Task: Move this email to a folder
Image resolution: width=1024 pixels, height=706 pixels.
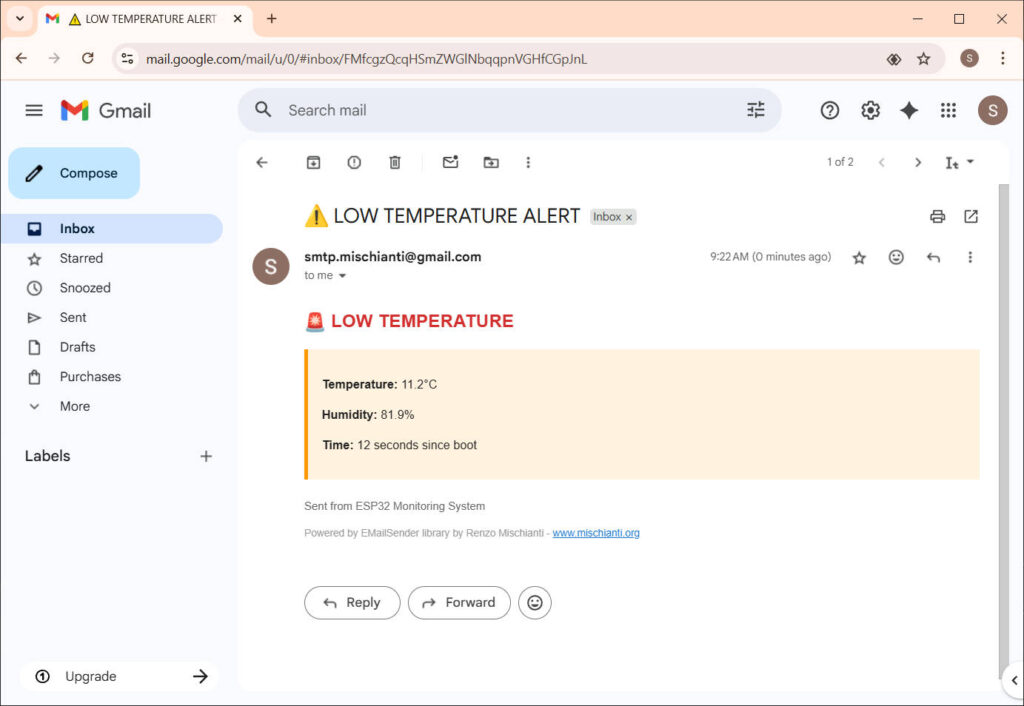Action: 490,161
